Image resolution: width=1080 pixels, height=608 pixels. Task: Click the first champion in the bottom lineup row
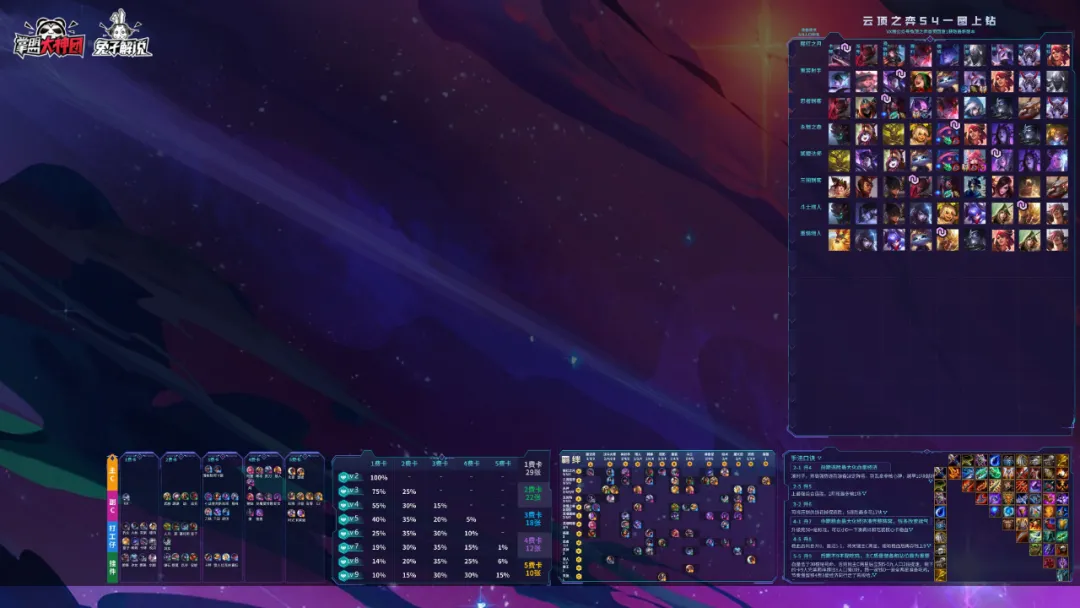[839, 240]
